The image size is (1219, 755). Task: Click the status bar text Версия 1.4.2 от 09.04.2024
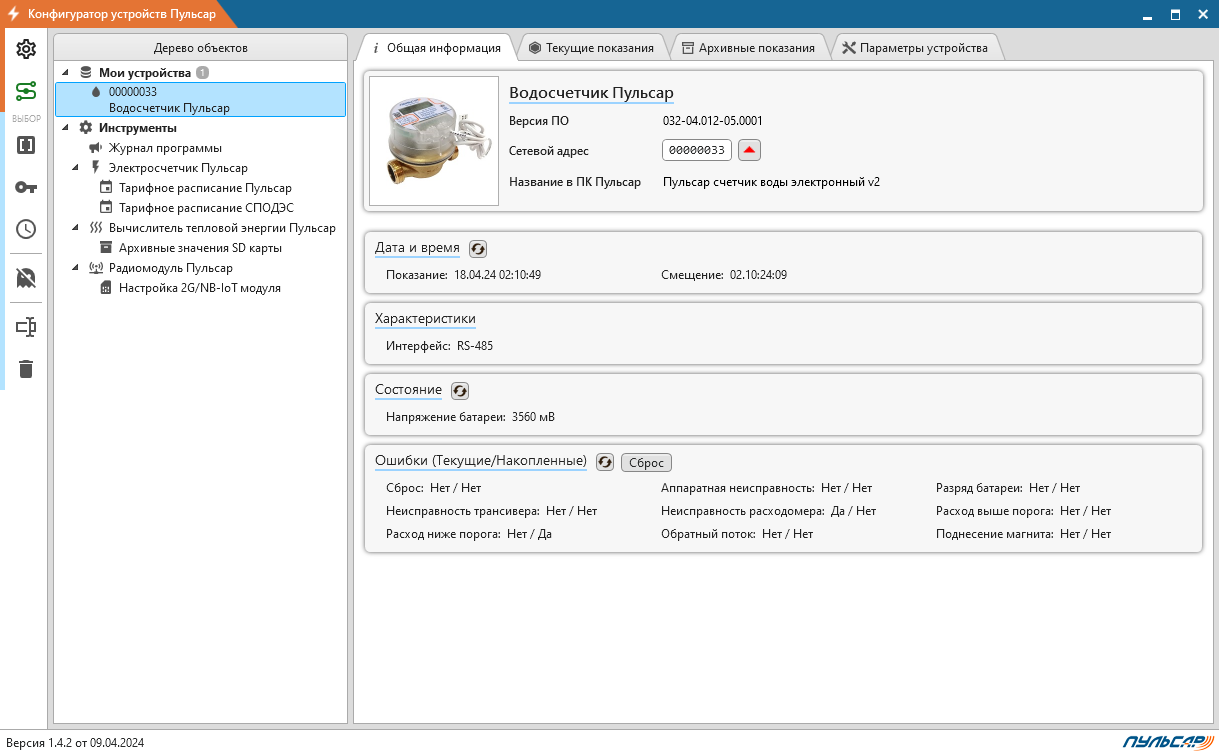point(76,743)
